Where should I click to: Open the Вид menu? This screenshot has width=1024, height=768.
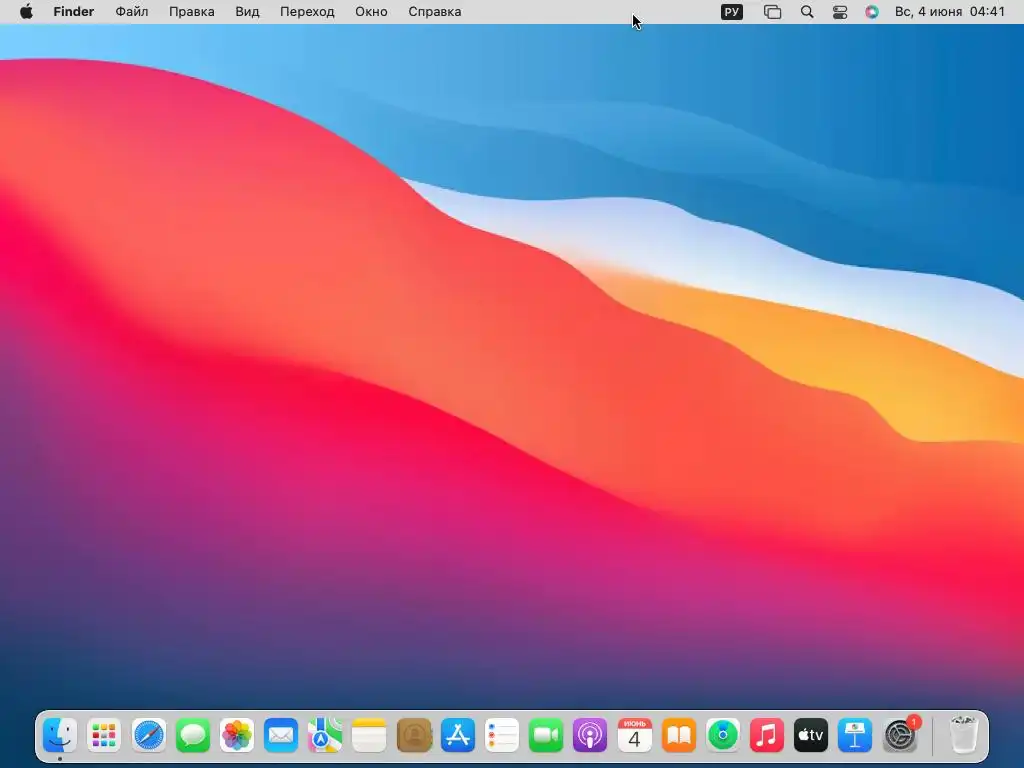tap(248, 12)
